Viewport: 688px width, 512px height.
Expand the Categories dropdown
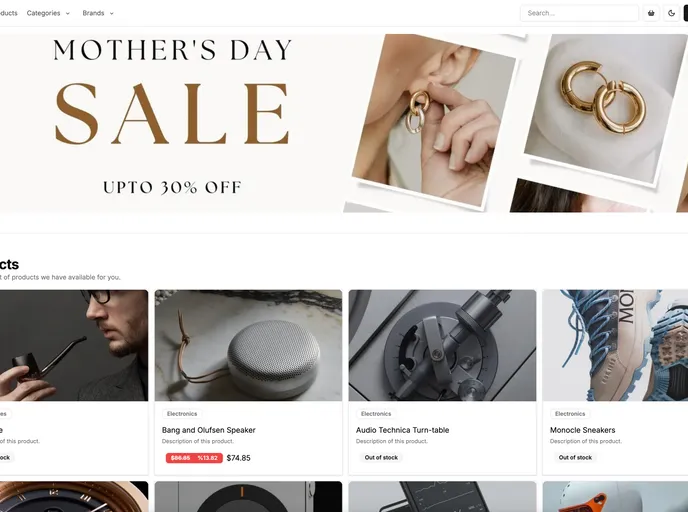[48, 13]
